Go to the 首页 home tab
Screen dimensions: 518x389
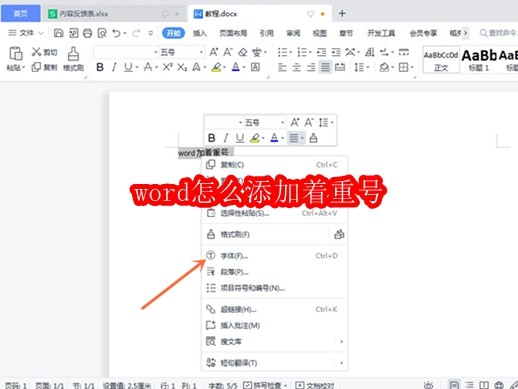tap(21, 13)
